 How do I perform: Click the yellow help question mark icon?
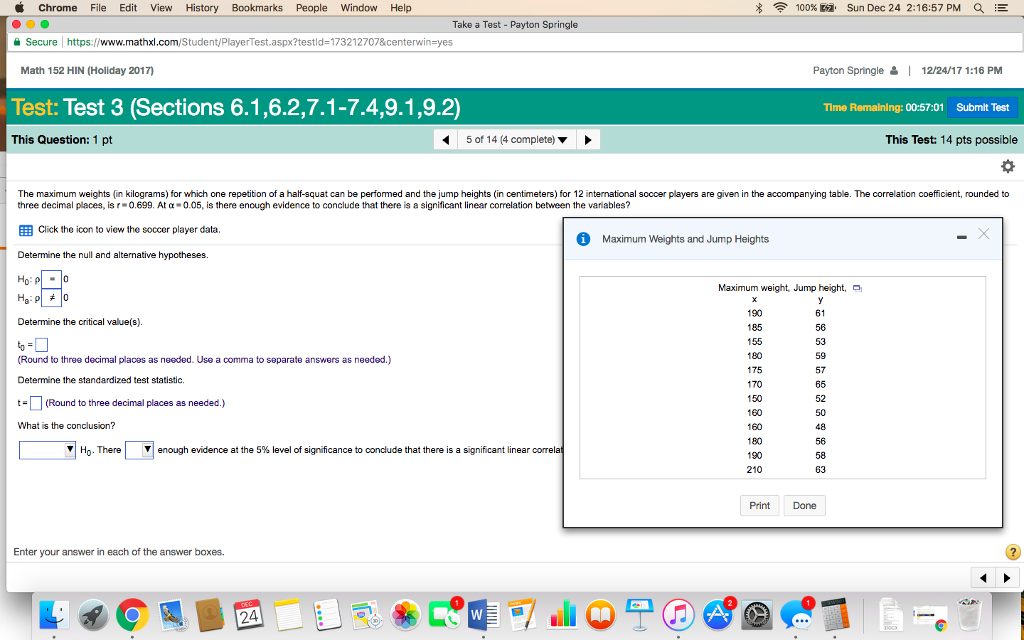[1012, 552]
